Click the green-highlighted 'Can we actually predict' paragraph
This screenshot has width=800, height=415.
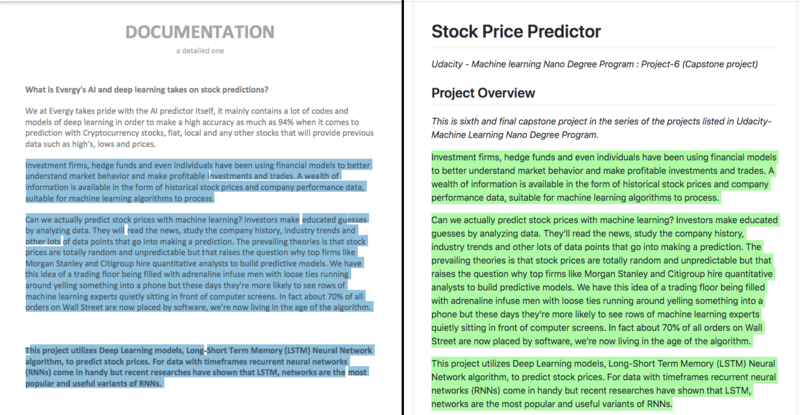(605, 281)
